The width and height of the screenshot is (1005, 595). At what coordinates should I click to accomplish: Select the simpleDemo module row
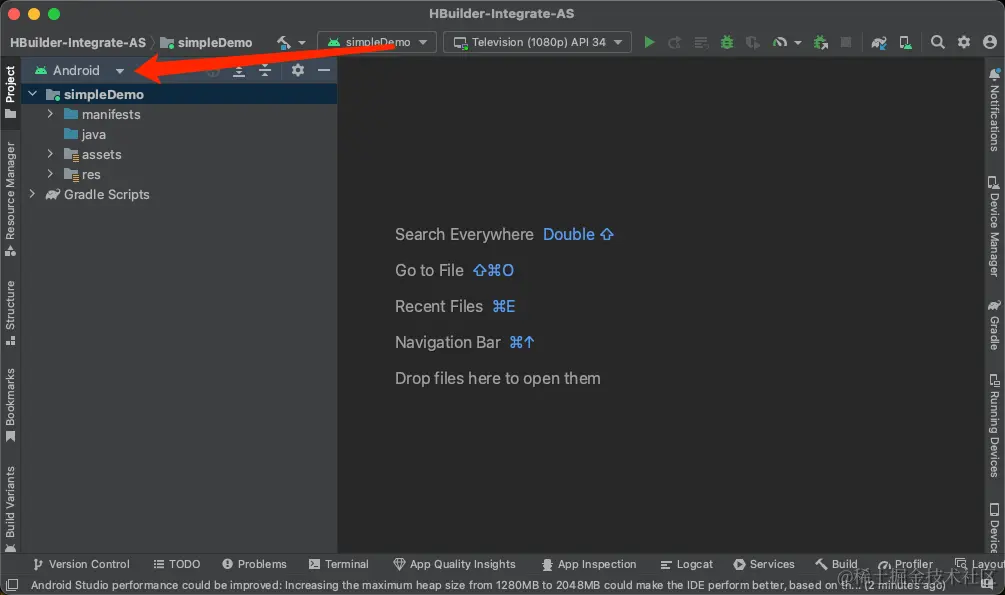(x=179, y=94)
